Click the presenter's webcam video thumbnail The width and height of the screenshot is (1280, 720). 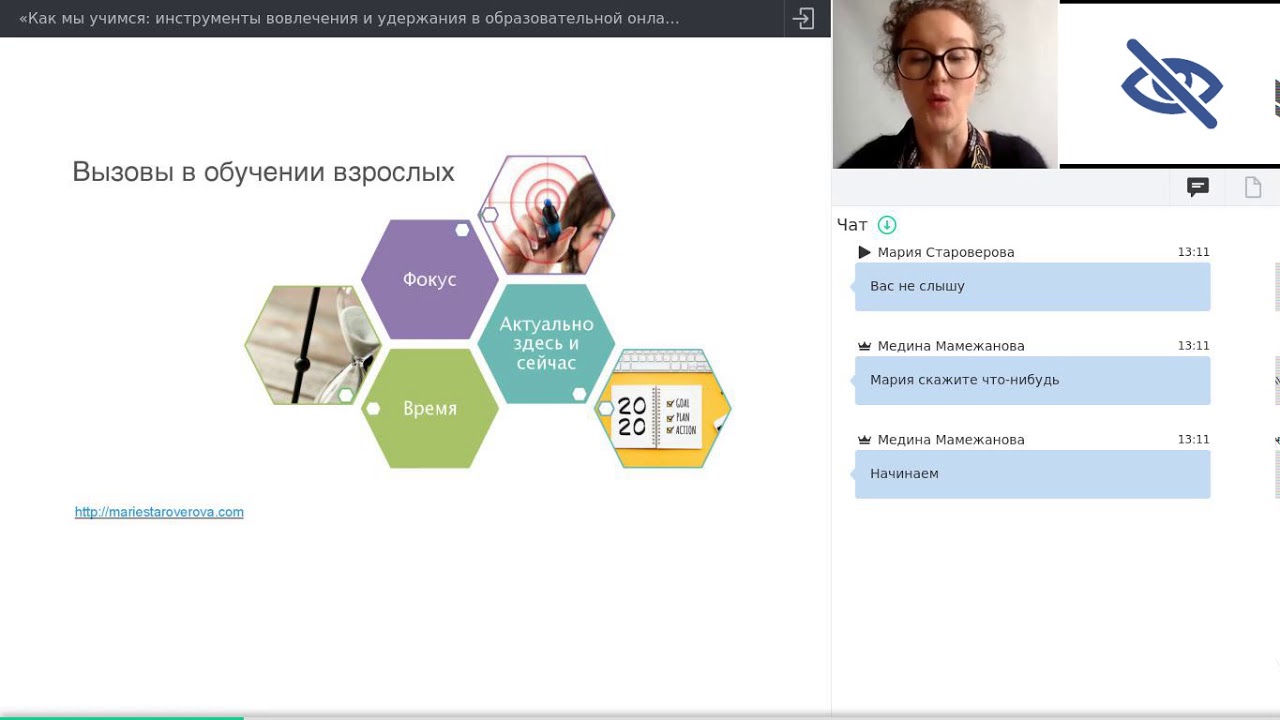pyautogui.click(x=945, y=84)
